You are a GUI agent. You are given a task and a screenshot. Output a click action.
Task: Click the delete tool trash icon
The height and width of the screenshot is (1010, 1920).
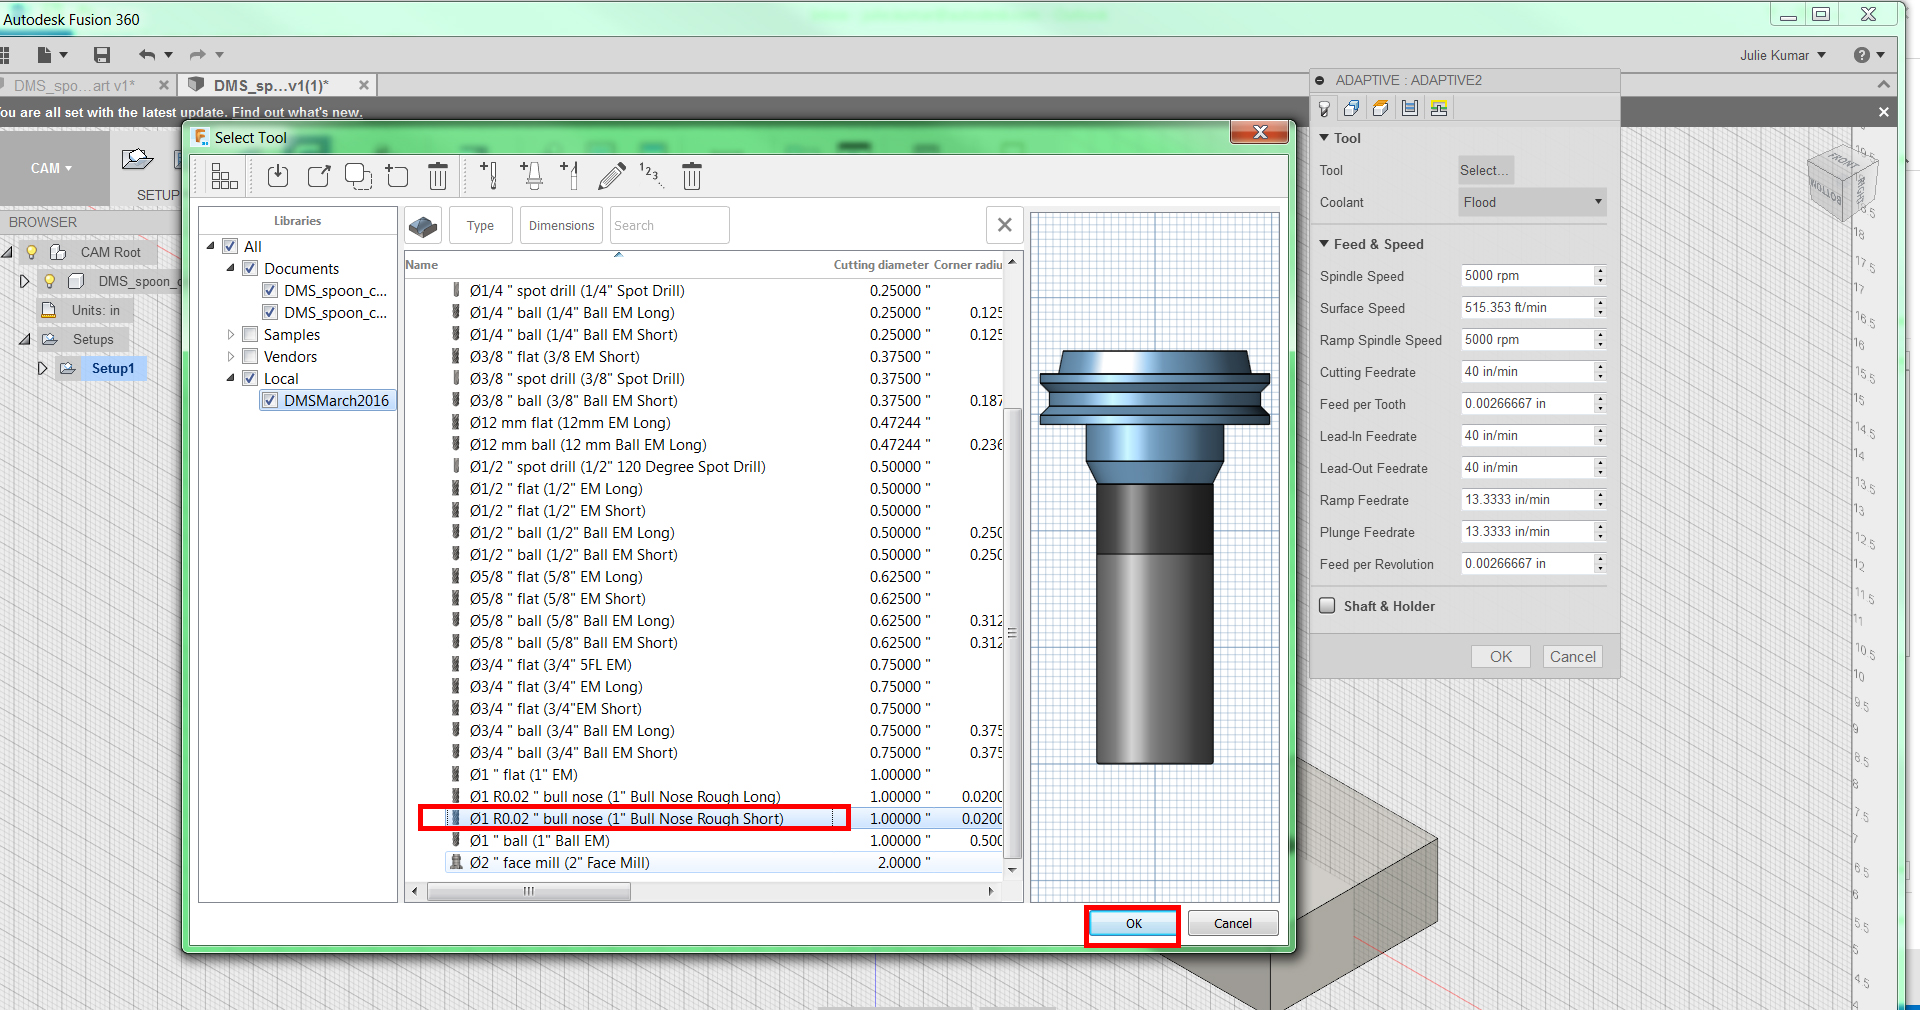click(x=692, y=177)
